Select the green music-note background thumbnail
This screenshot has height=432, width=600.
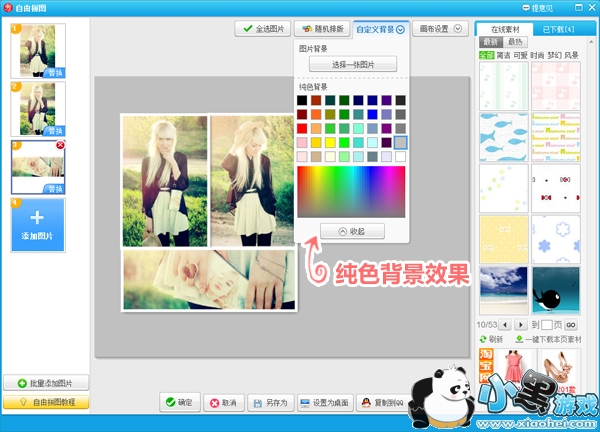[x=504, y=86]
